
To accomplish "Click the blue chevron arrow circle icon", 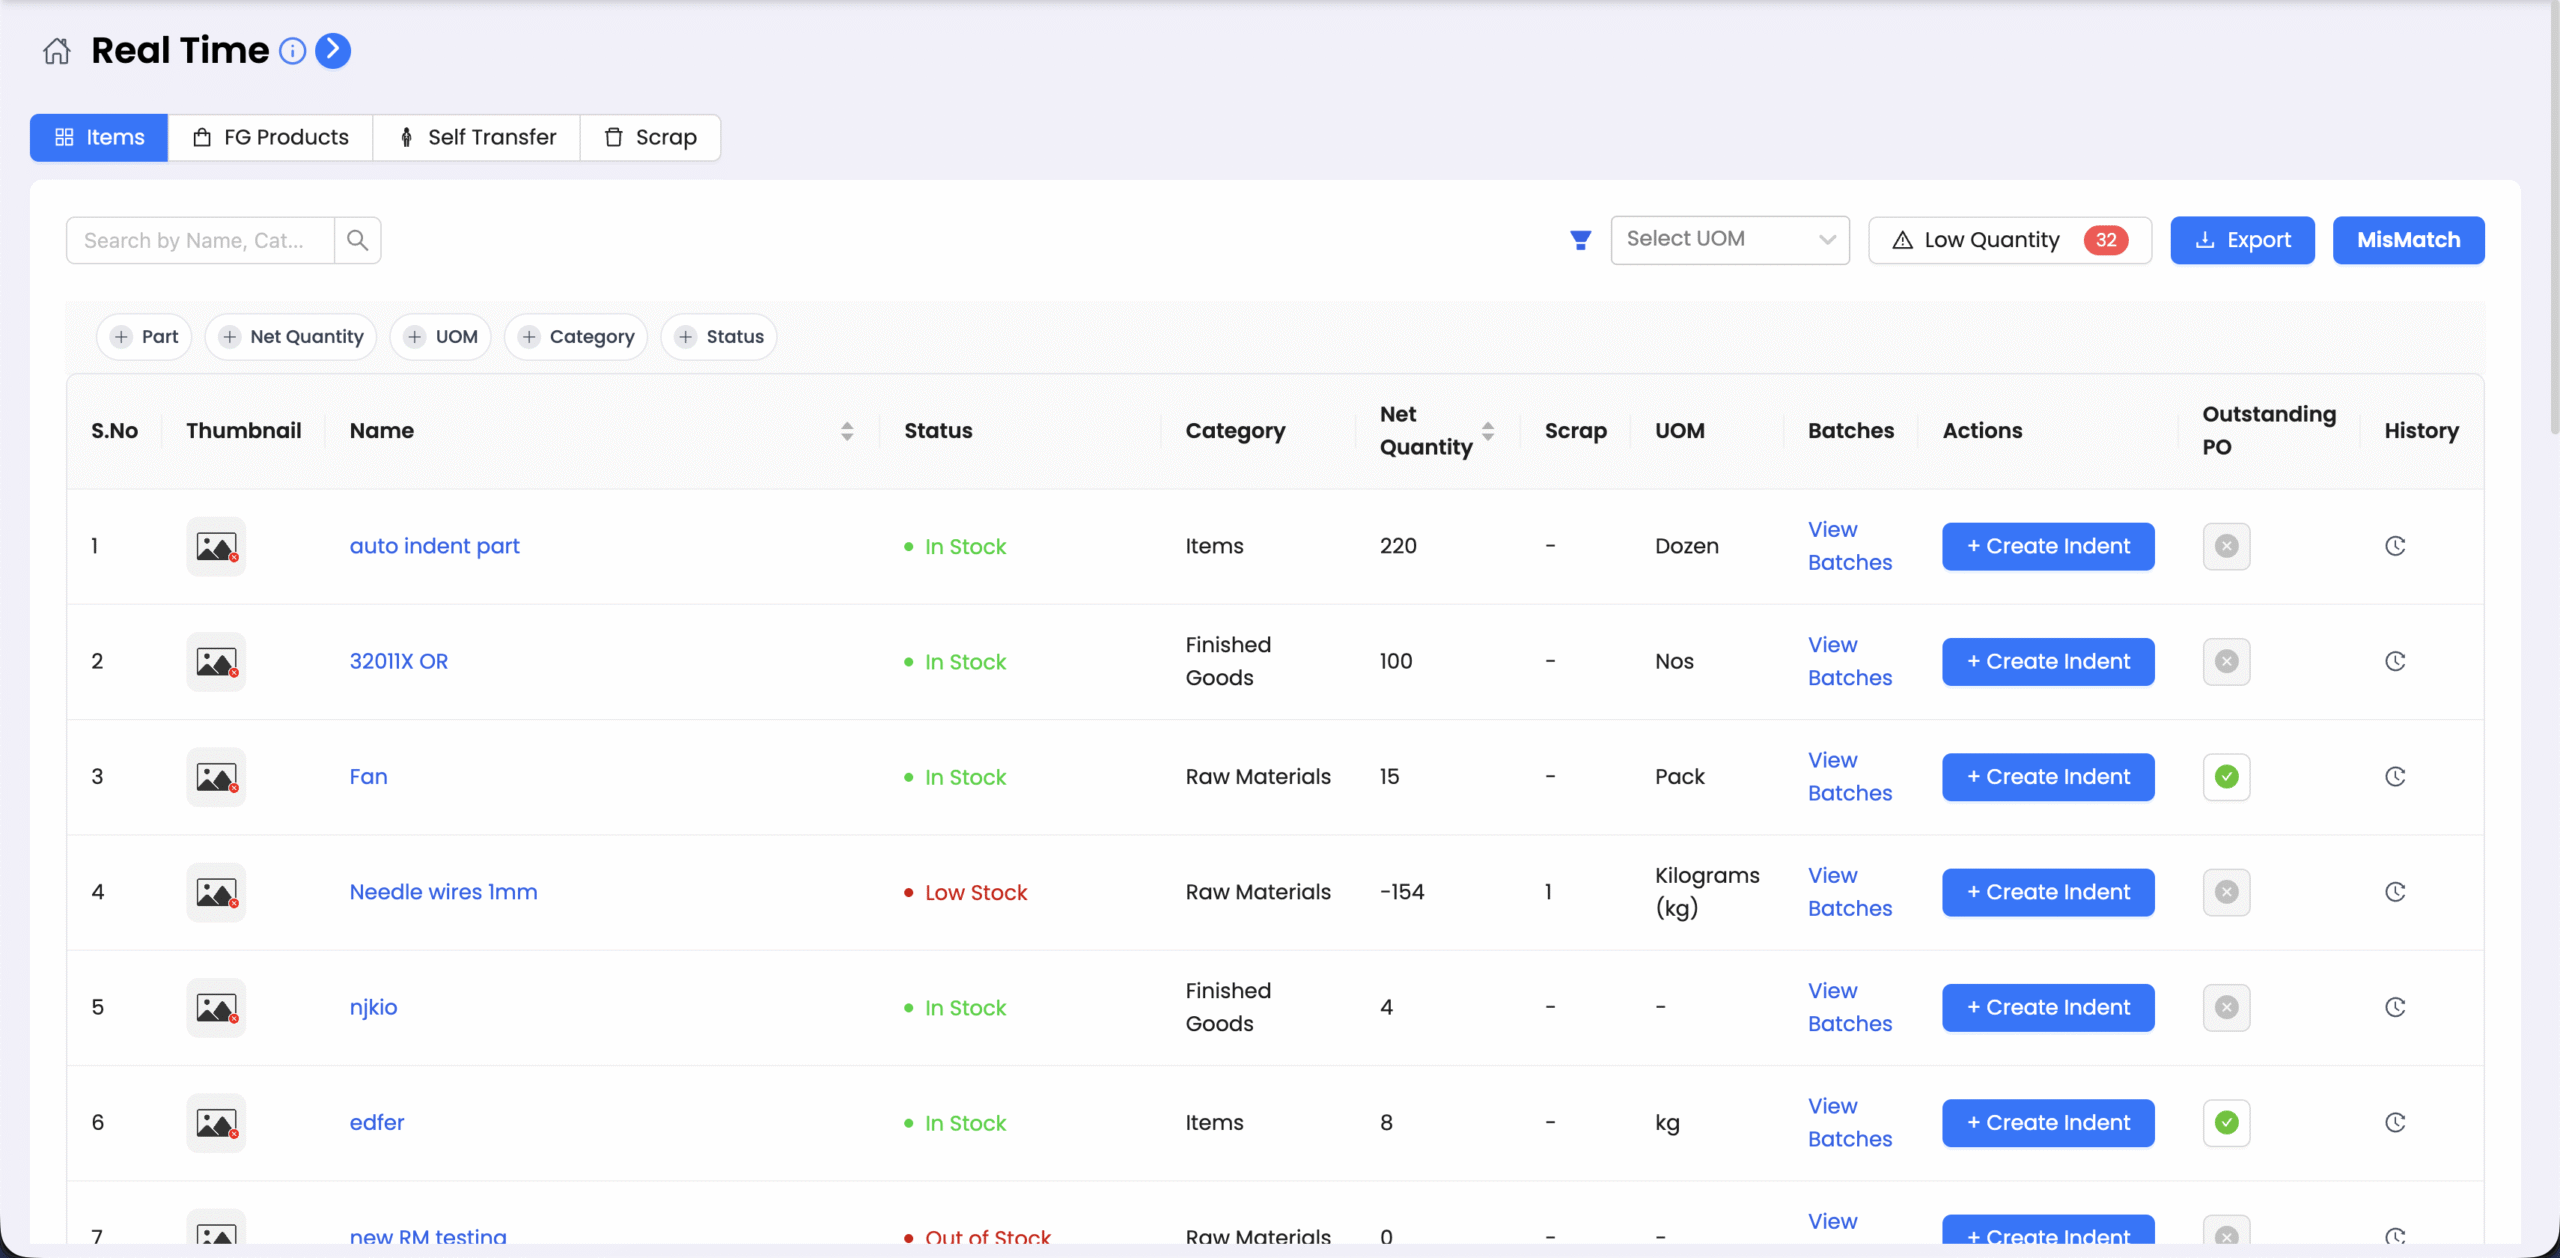I will [x=333, y=50].
